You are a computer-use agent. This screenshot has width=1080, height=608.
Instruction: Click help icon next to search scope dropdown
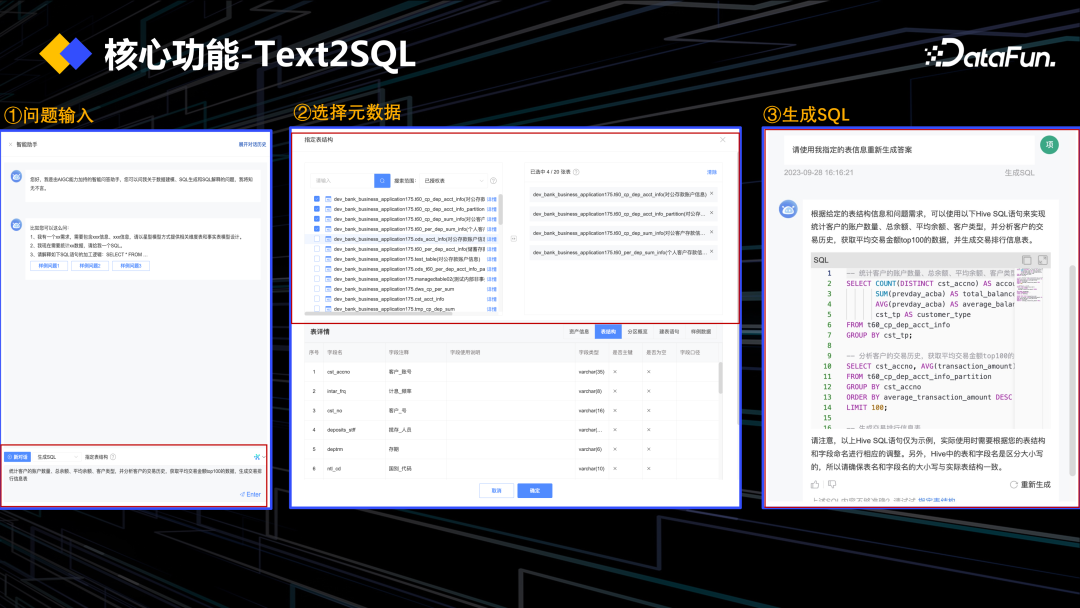point(493,180)
